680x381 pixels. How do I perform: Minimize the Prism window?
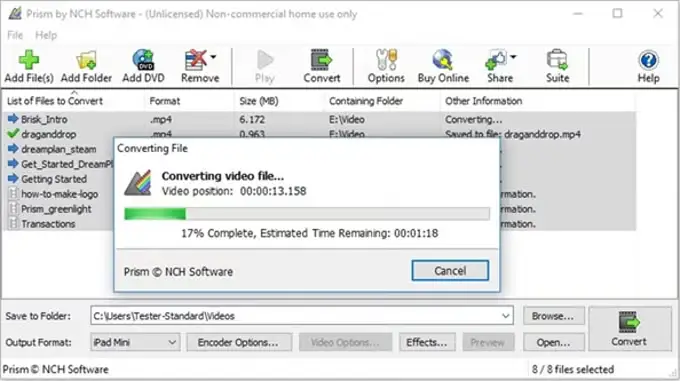(x=578, y=13)
